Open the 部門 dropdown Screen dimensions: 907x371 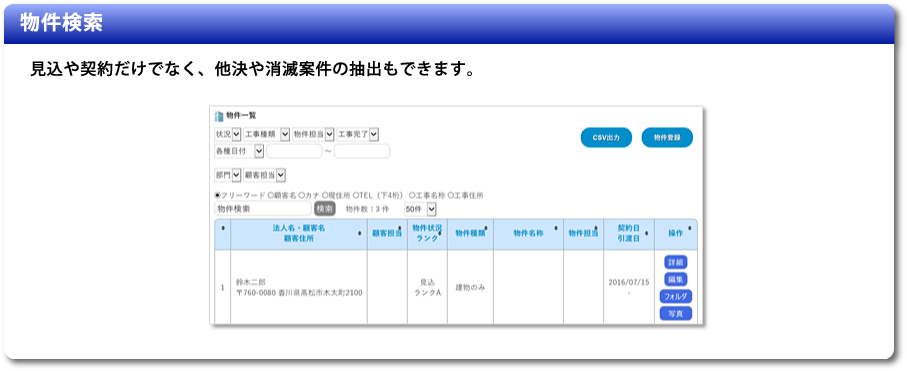pyautogui.click(x=227, y=174)
